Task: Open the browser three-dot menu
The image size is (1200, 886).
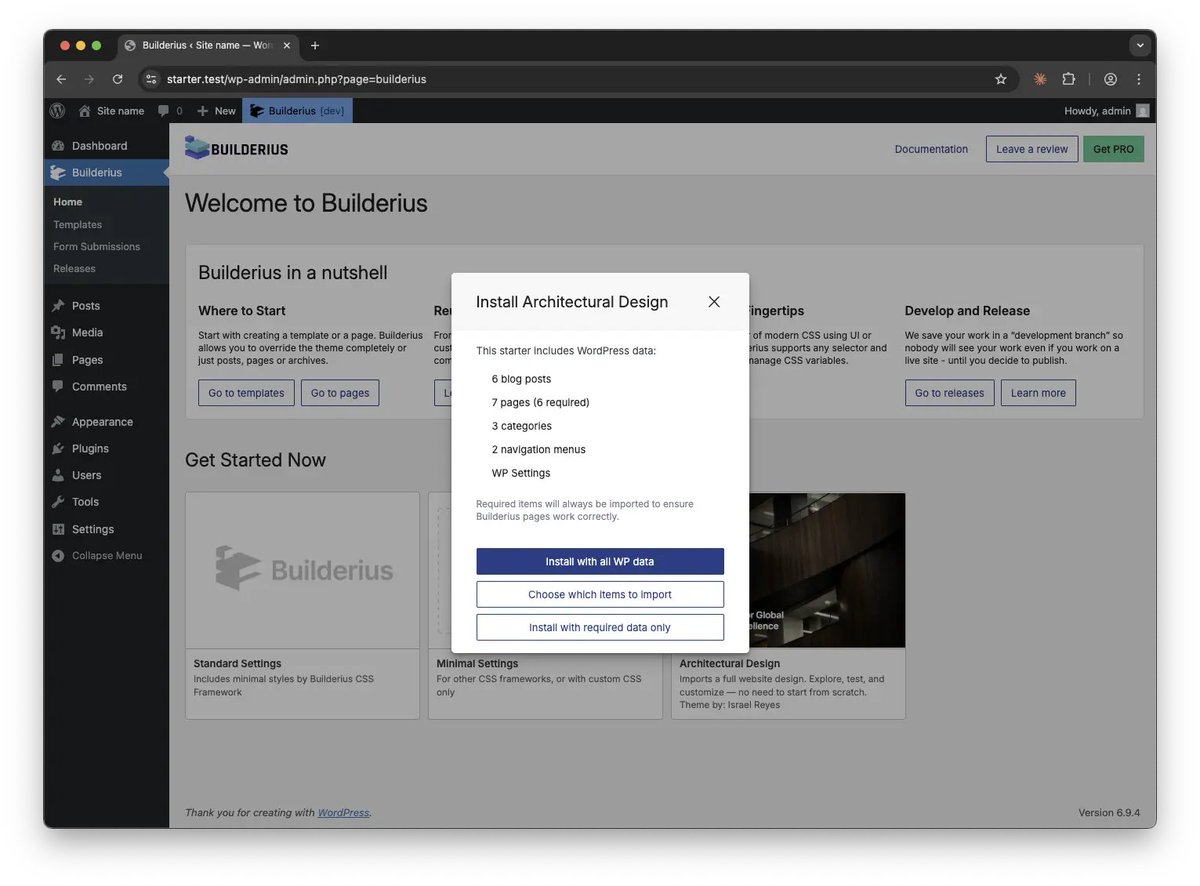Action: (x=1139, y=78)
